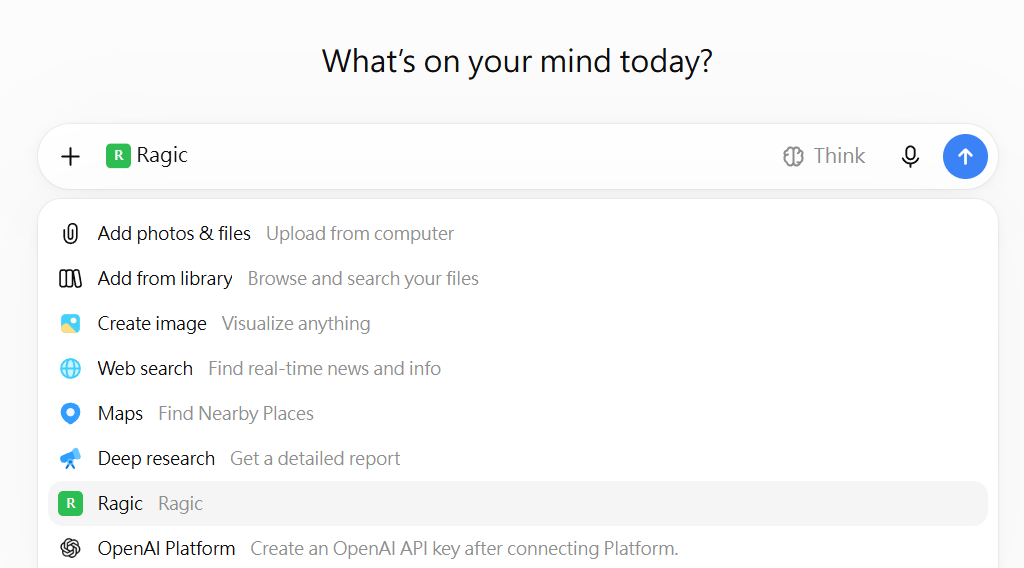Image resolution: width=1024 pixels, height=568 pixels.
Task: Click the gray Ragic description in menu row
Action: (x=180, y=504)
